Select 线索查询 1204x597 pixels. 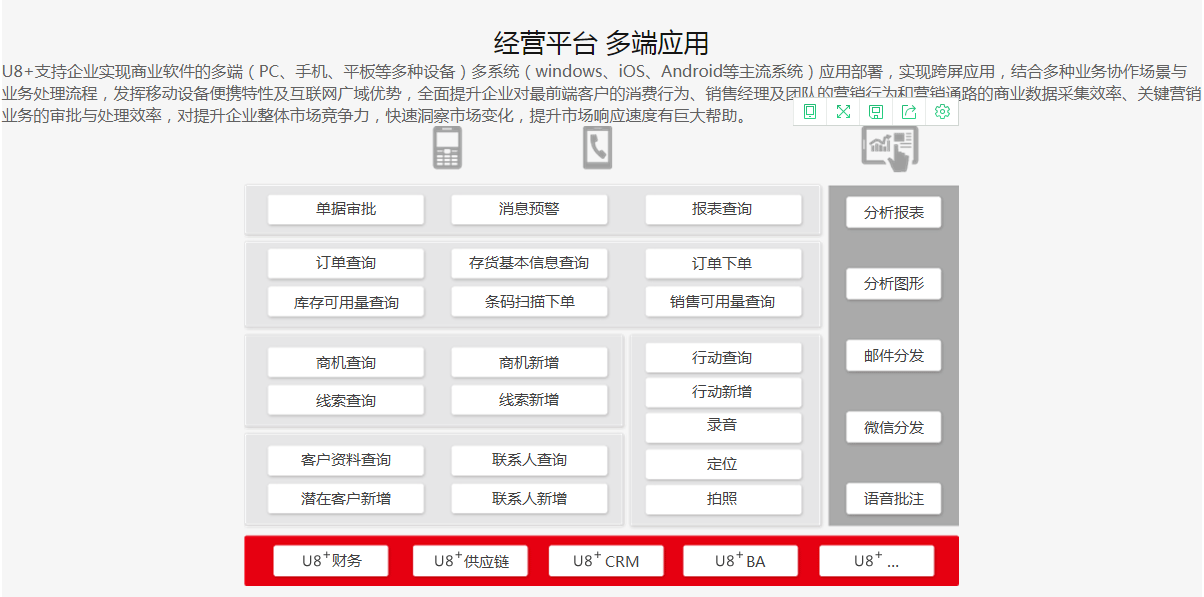pyautogui.click(x=346, y=401)
